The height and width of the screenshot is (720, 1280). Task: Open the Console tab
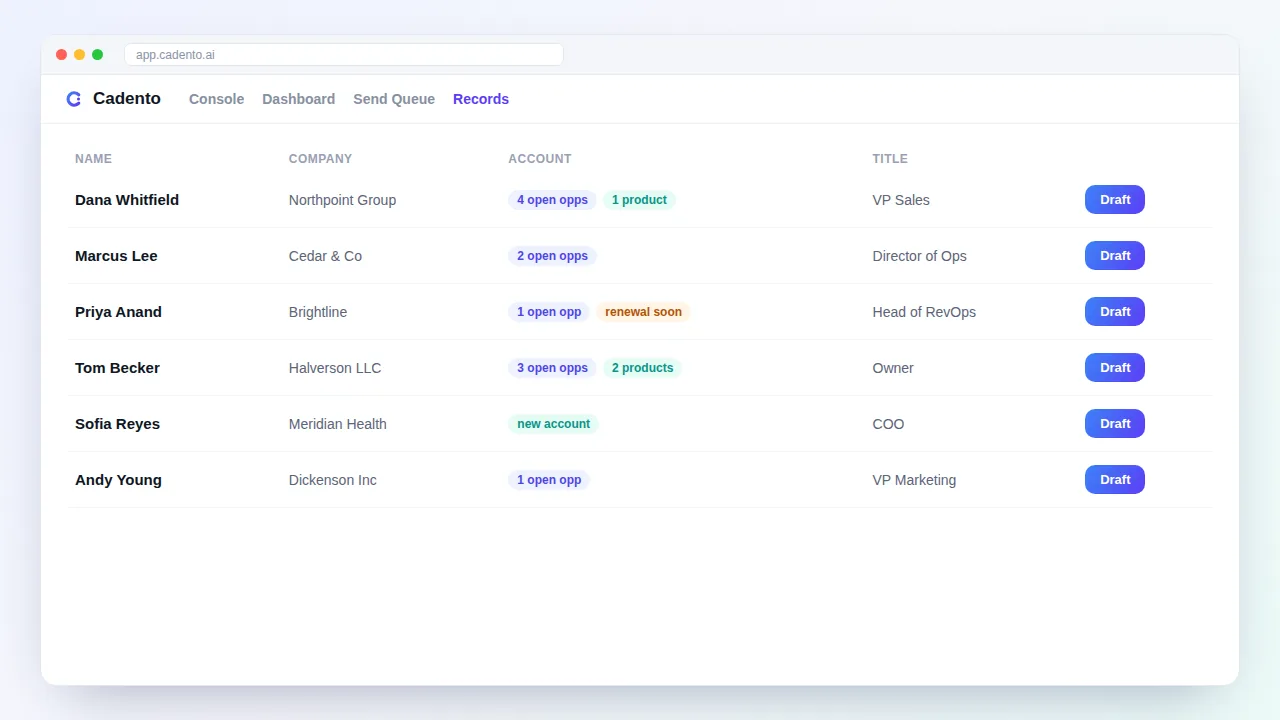[x=216, y=99]
